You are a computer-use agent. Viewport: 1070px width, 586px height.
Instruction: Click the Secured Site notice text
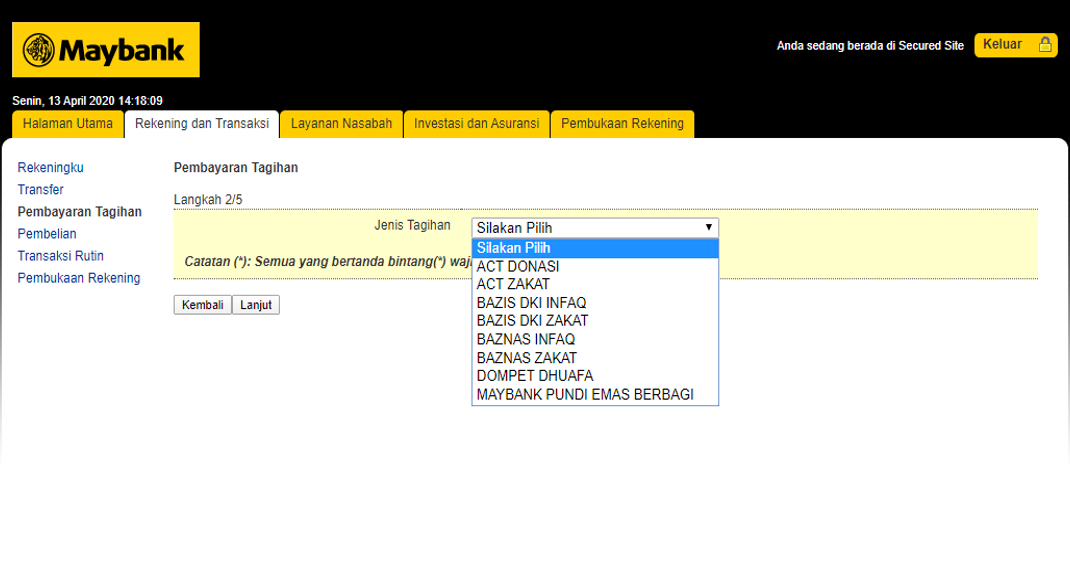tap(870, 46)
